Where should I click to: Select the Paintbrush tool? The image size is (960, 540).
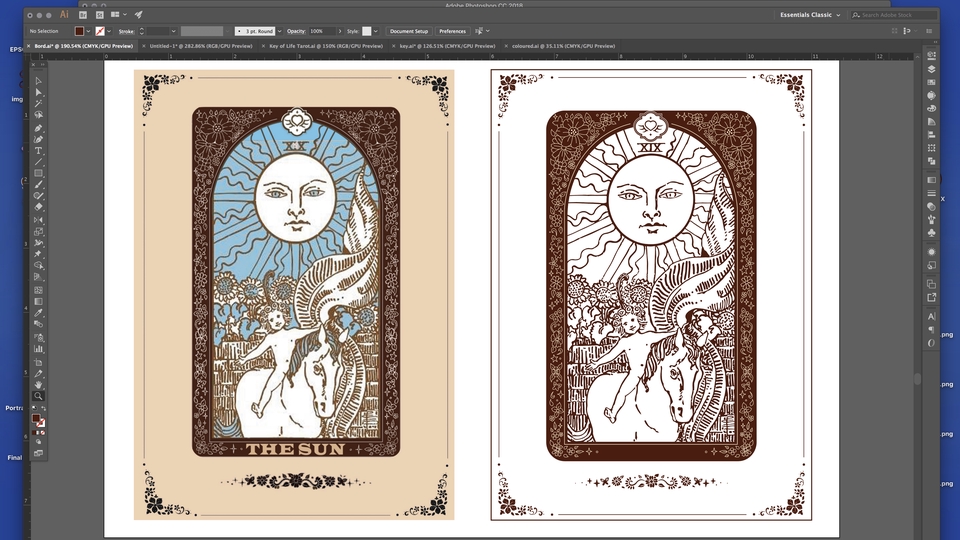tap(38, 184)
